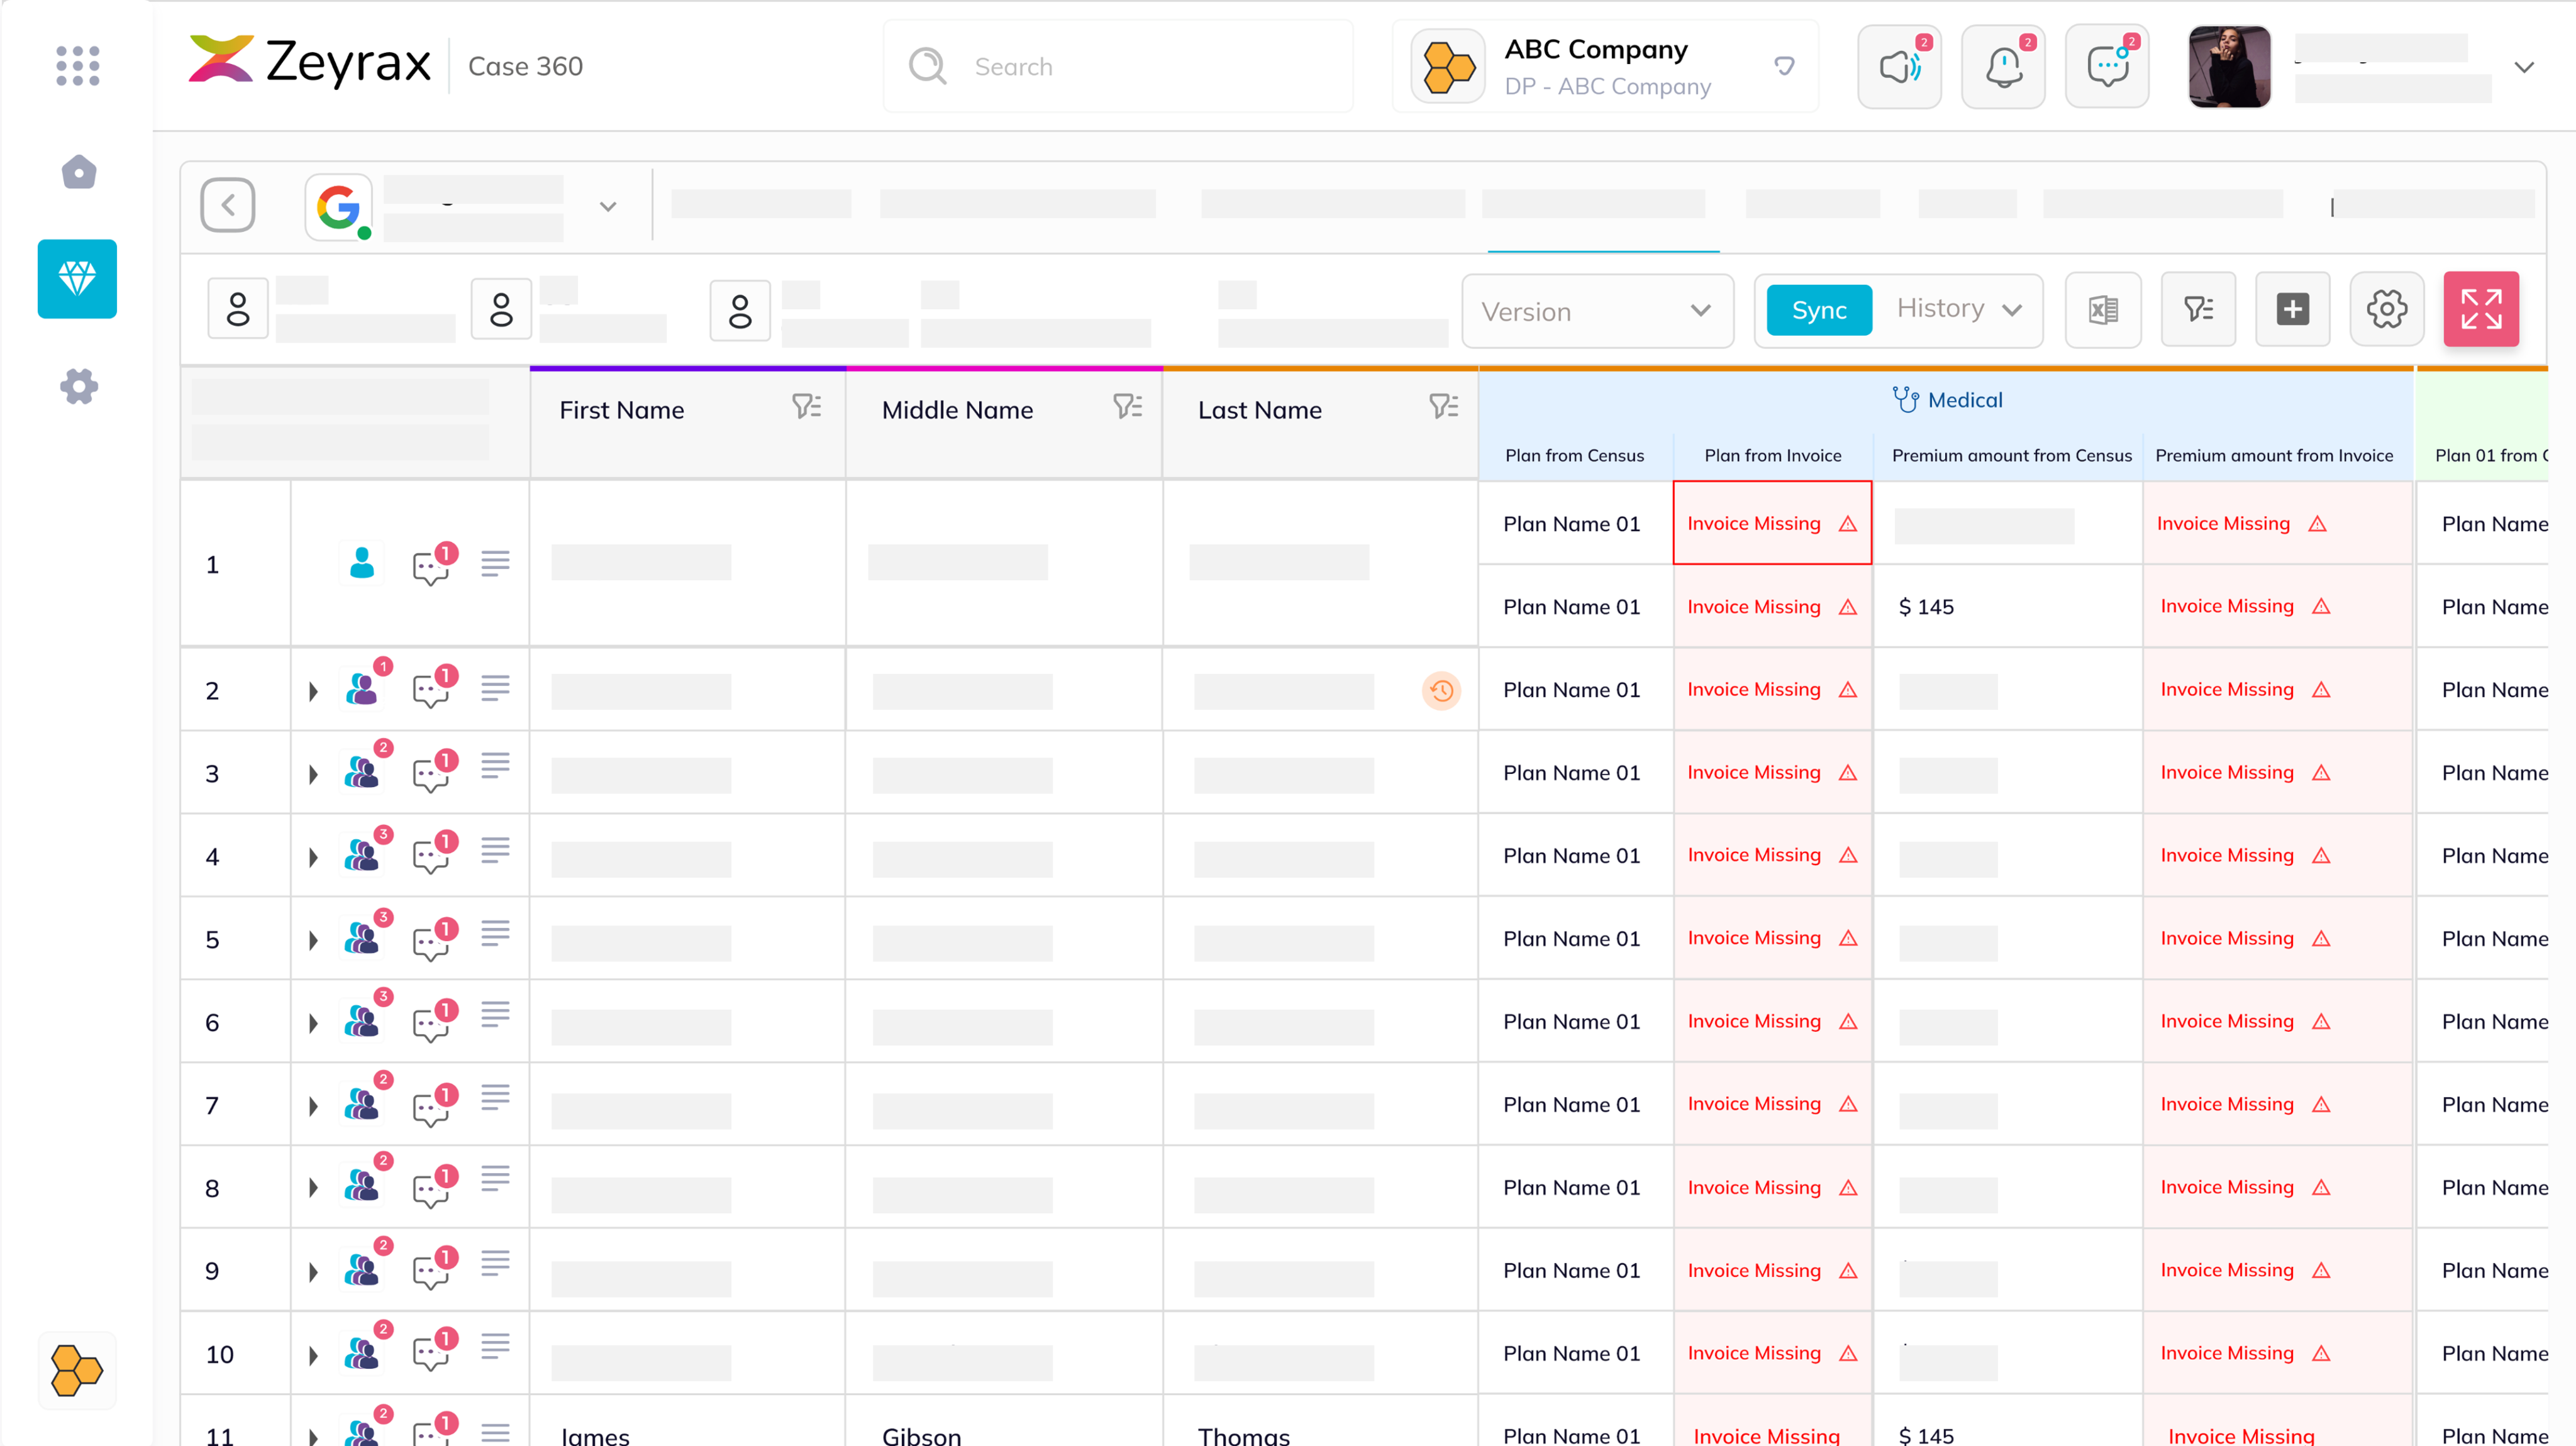Go to the home sidebar item
Screen dimensions: 2576x1446
pos(78,173)
